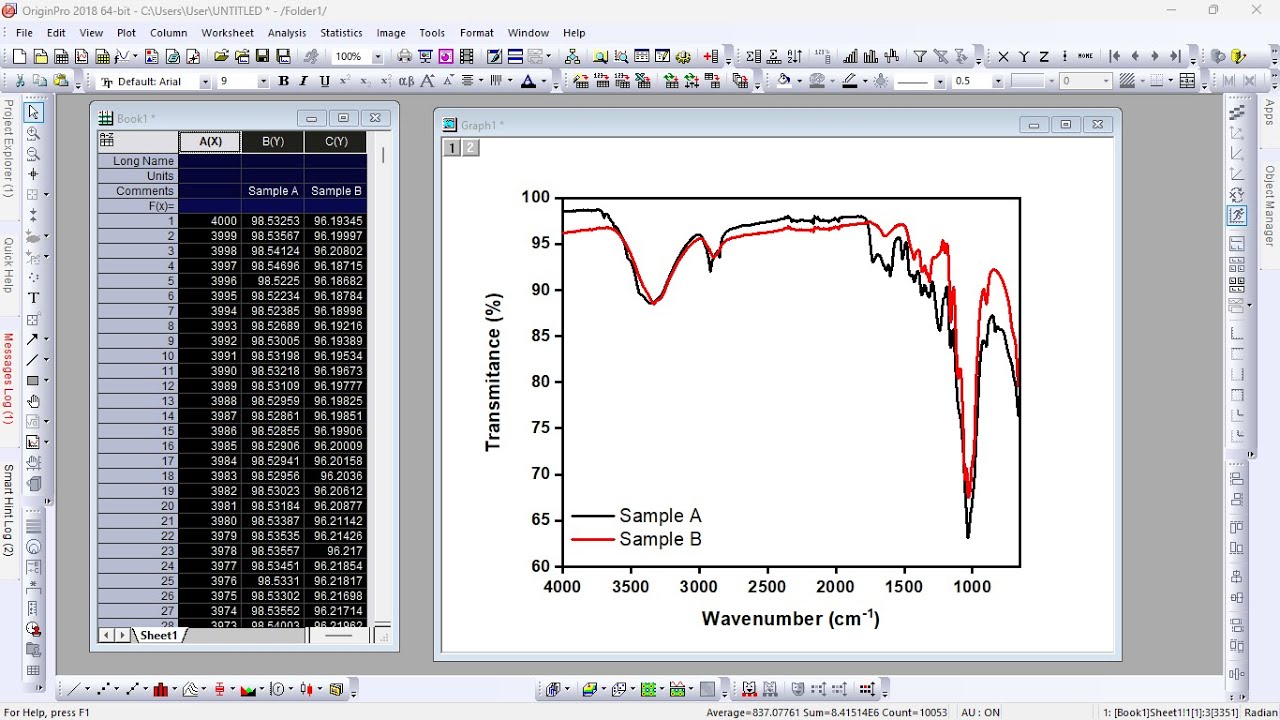Expand the font color dropdown arrow

(545, 82)
